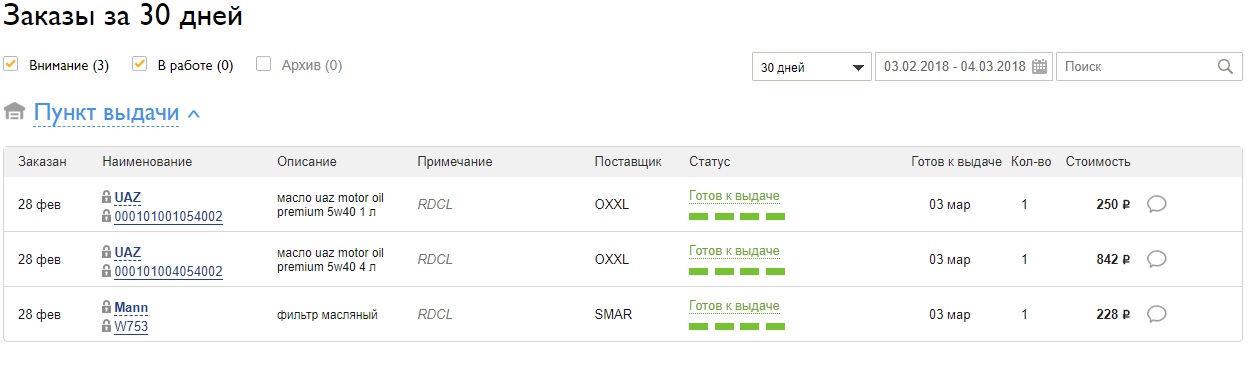Open the W753 part link

(131, 326)
